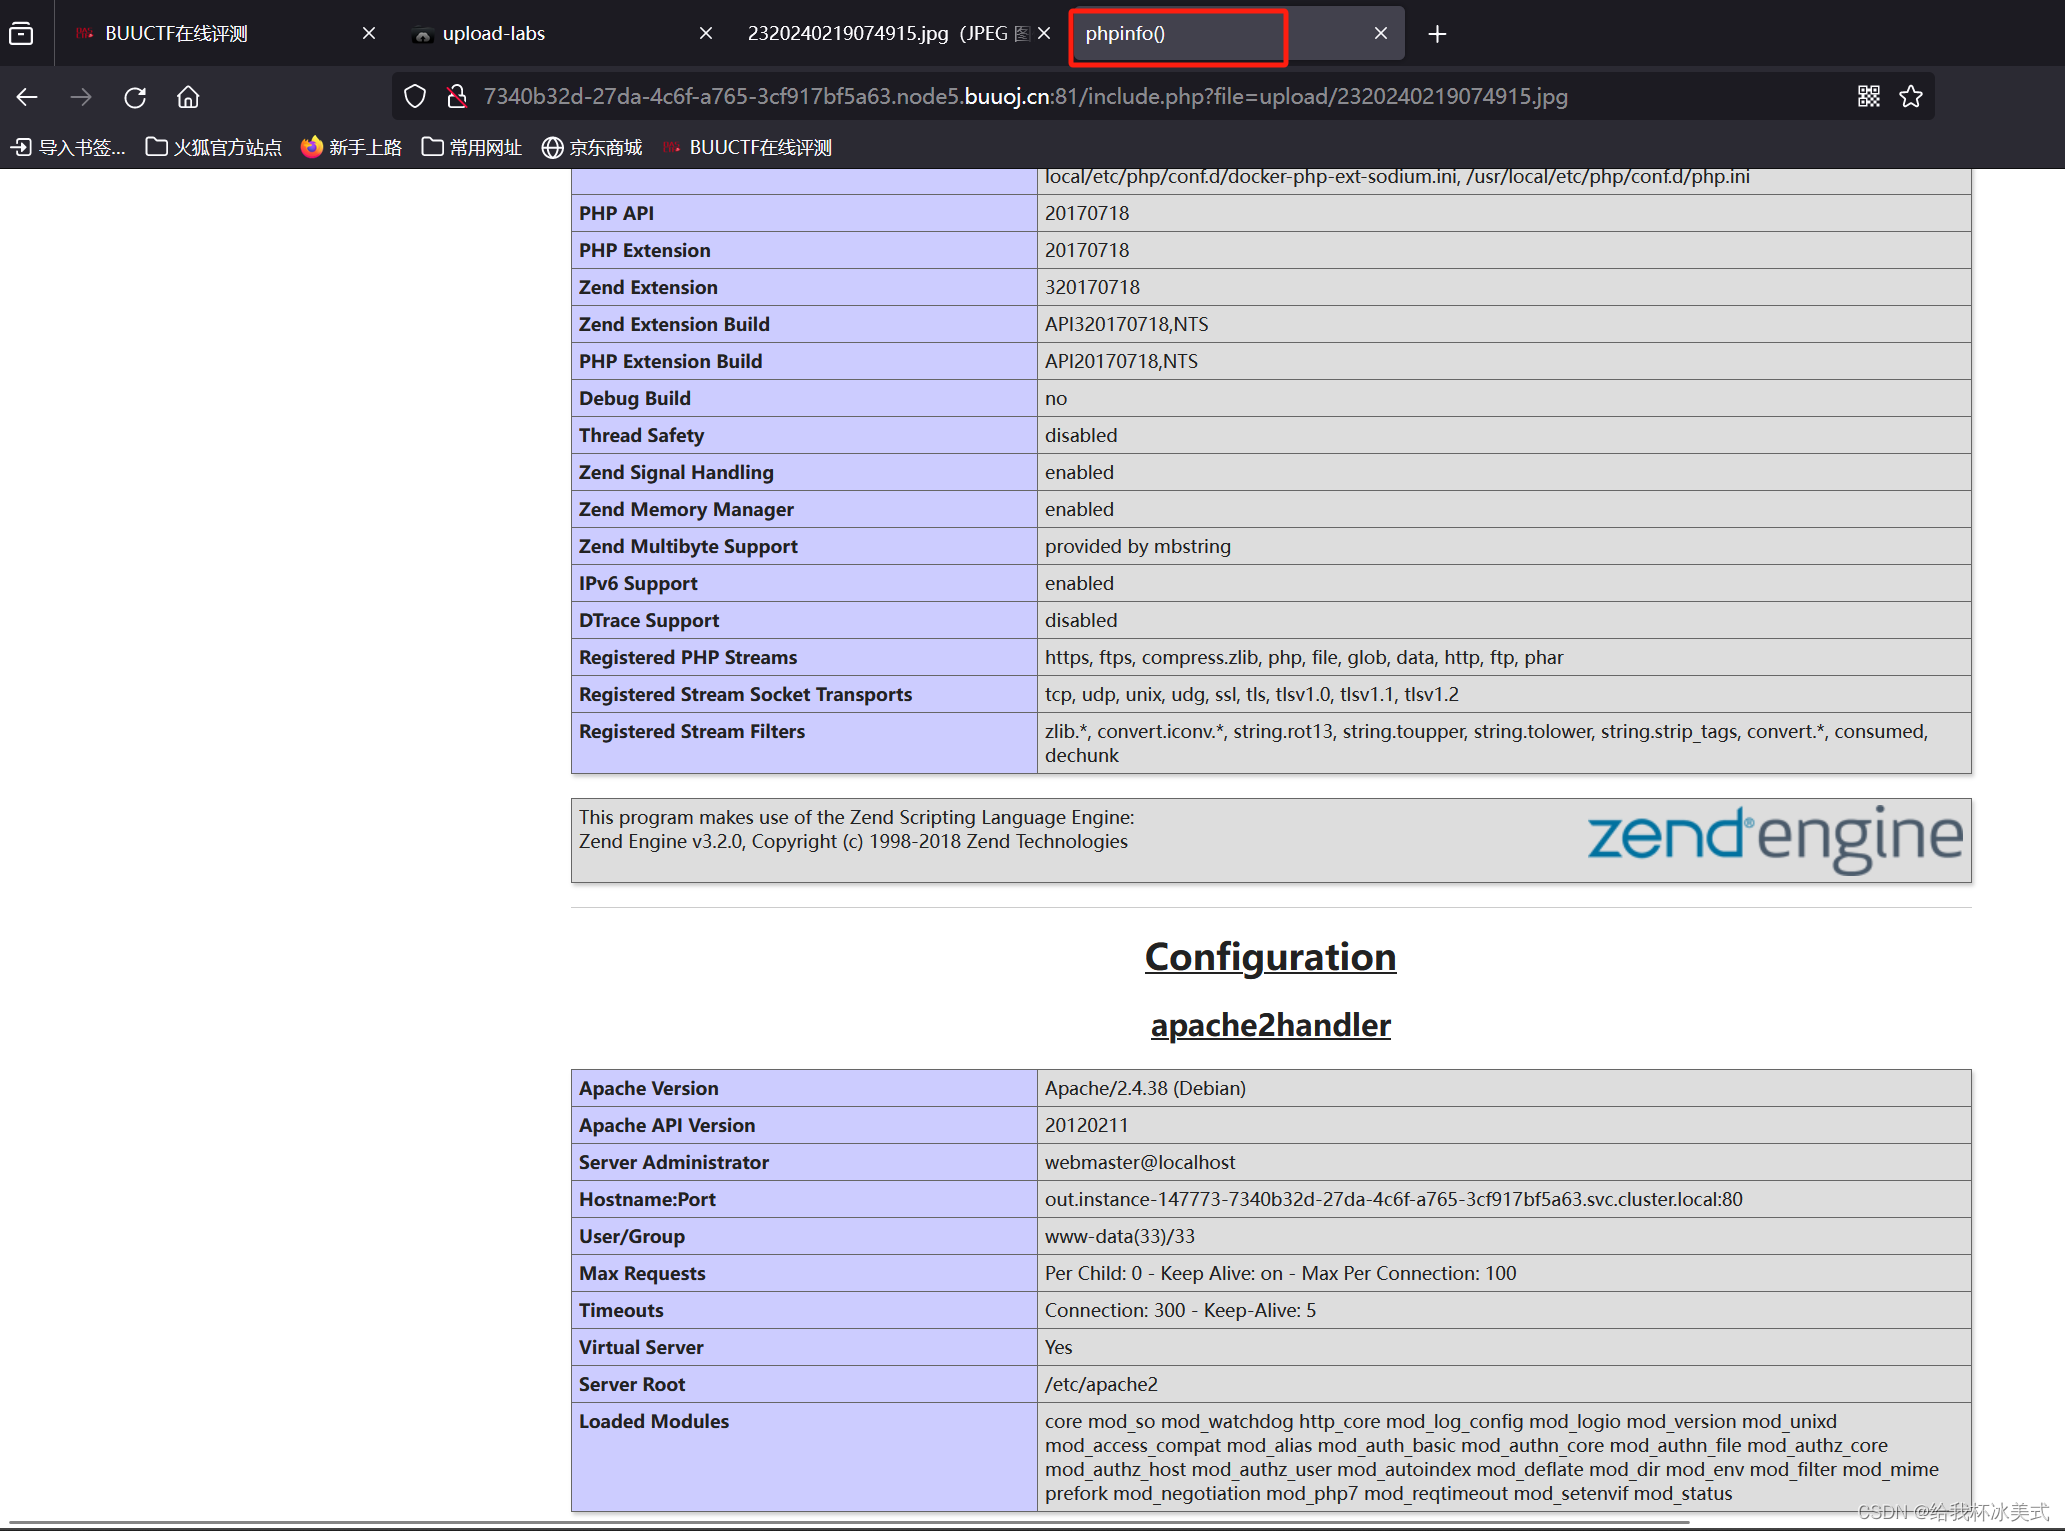Screen dimensions: 2065x1531
Task: Close the upload-labs tab
Action: 706,33
